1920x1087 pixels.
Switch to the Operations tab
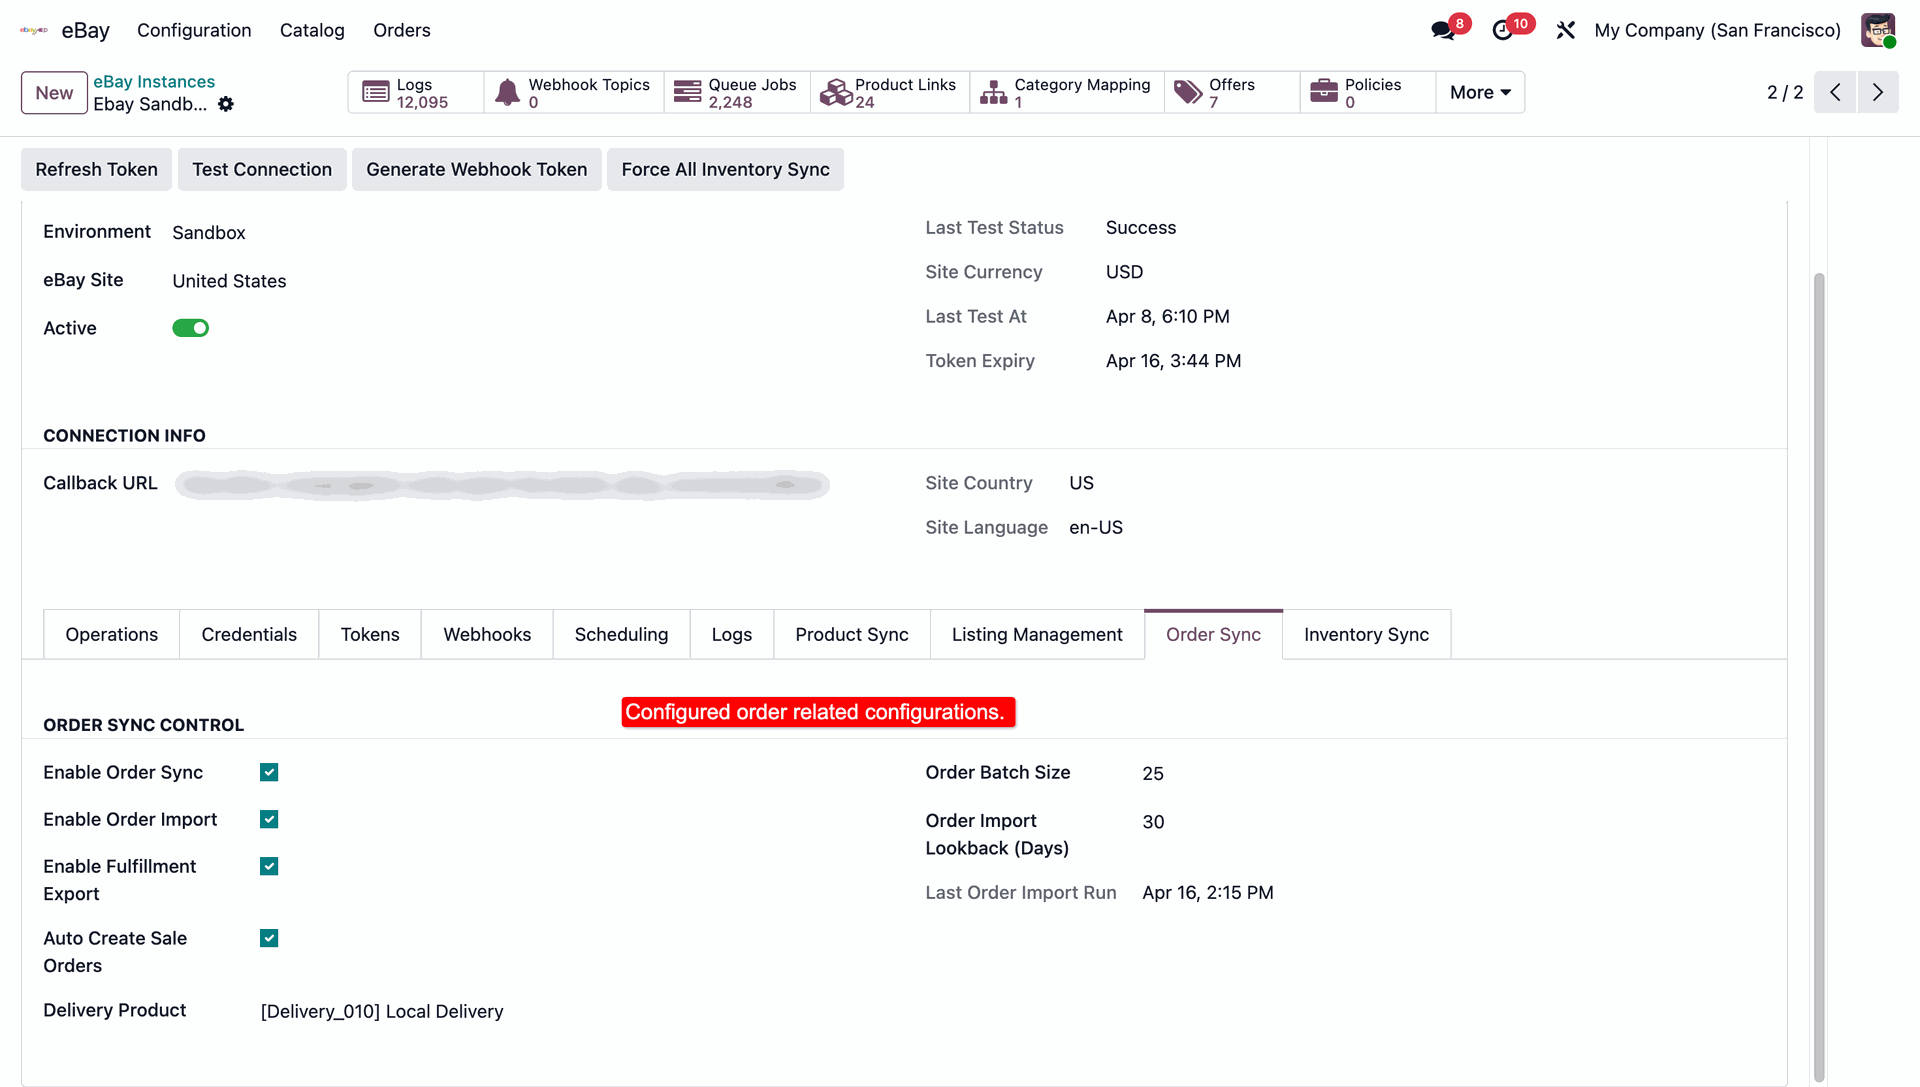point(112,634)
